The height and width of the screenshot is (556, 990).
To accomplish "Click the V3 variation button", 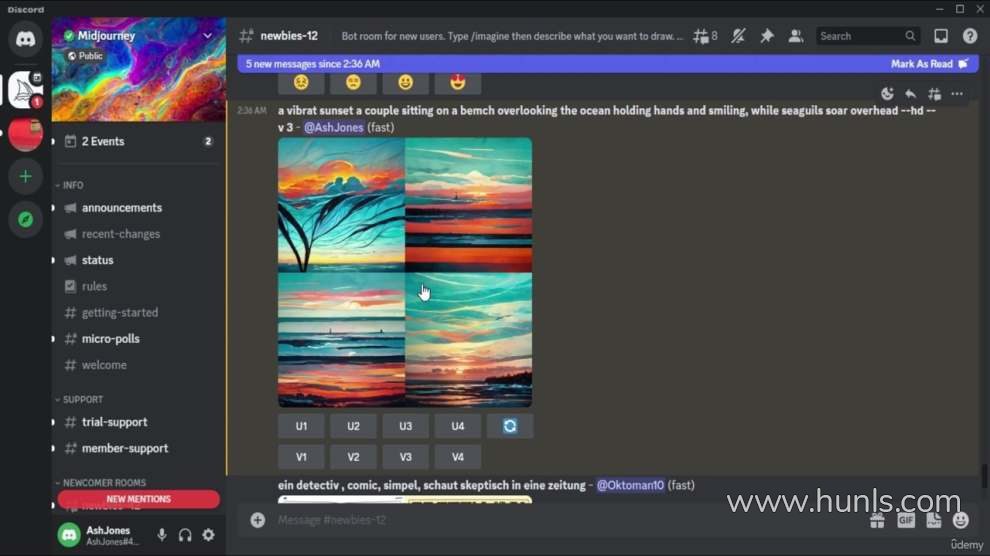I will pyautogui.click(x=405, y=457).
